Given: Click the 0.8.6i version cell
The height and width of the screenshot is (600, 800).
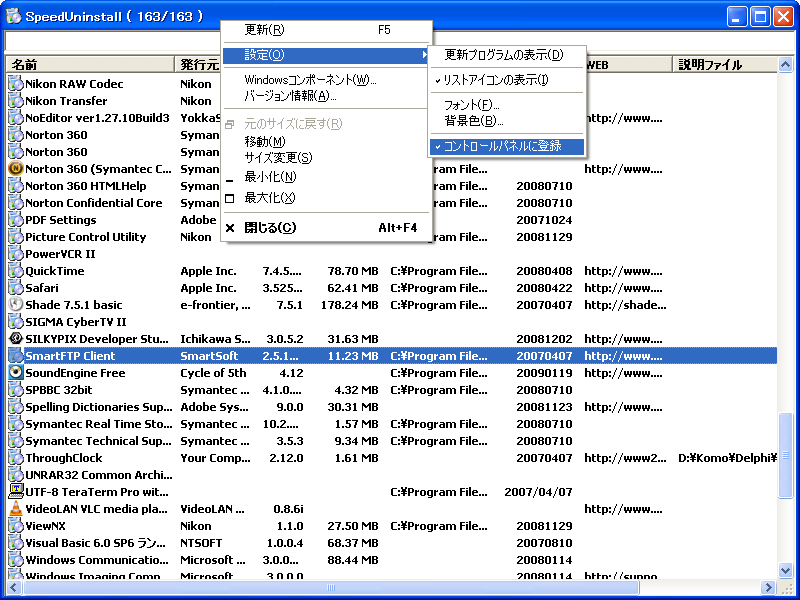Looking at the screenshot, I should [288, 509].
